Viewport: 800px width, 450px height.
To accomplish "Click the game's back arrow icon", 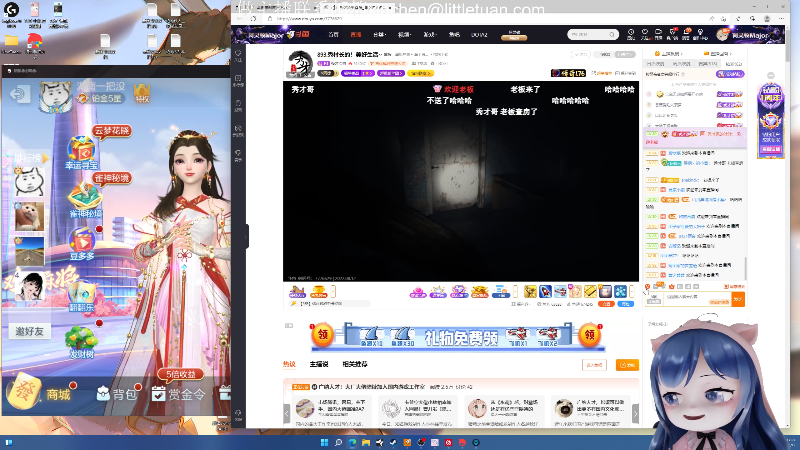I will point(18,94).
